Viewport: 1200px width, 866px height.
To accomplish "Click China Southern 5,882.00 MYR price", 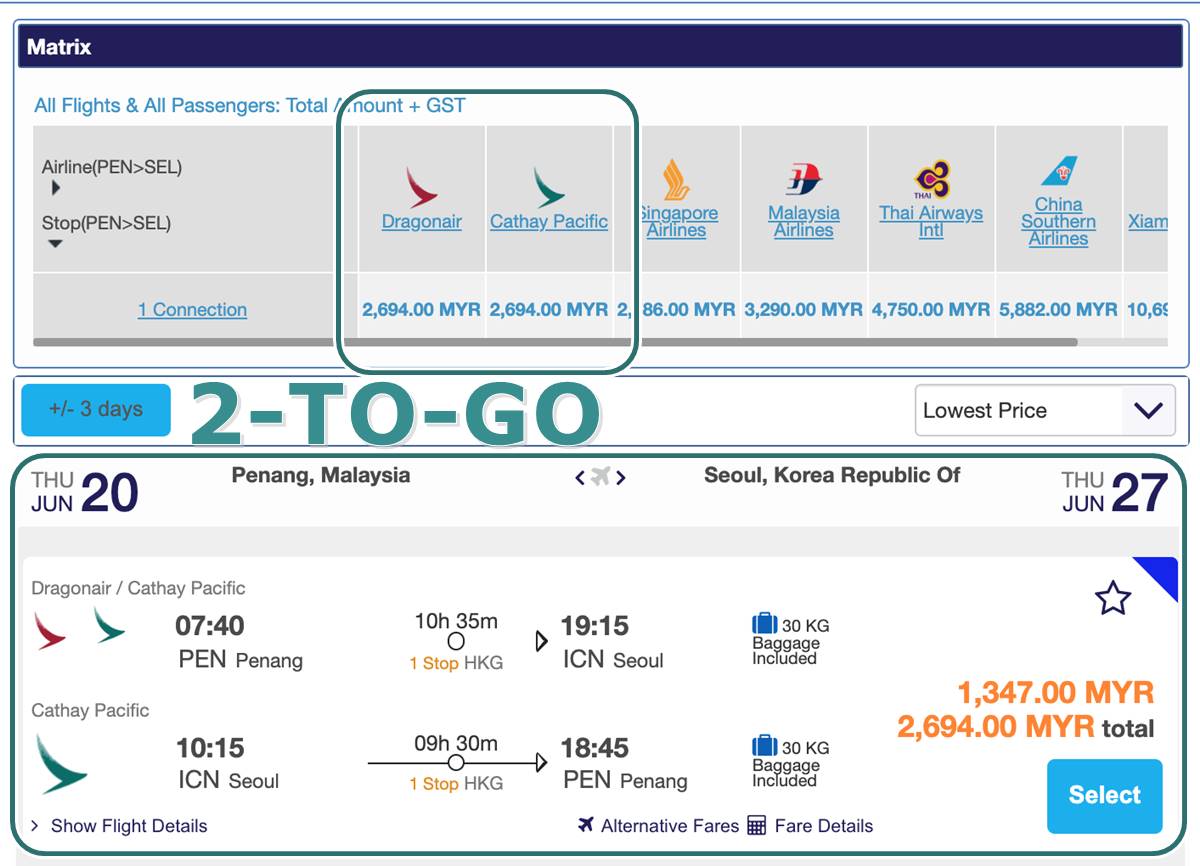I will coord(1058,310).
